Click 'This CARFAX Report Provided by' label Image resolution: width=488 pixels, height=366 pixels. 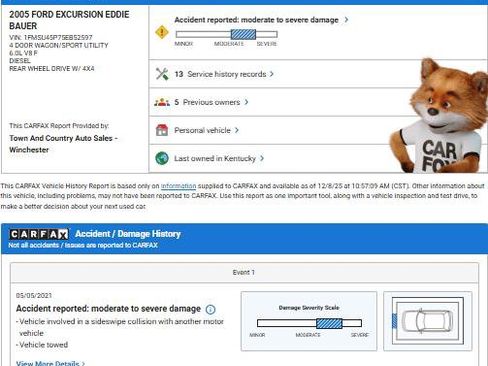[59, 126]
